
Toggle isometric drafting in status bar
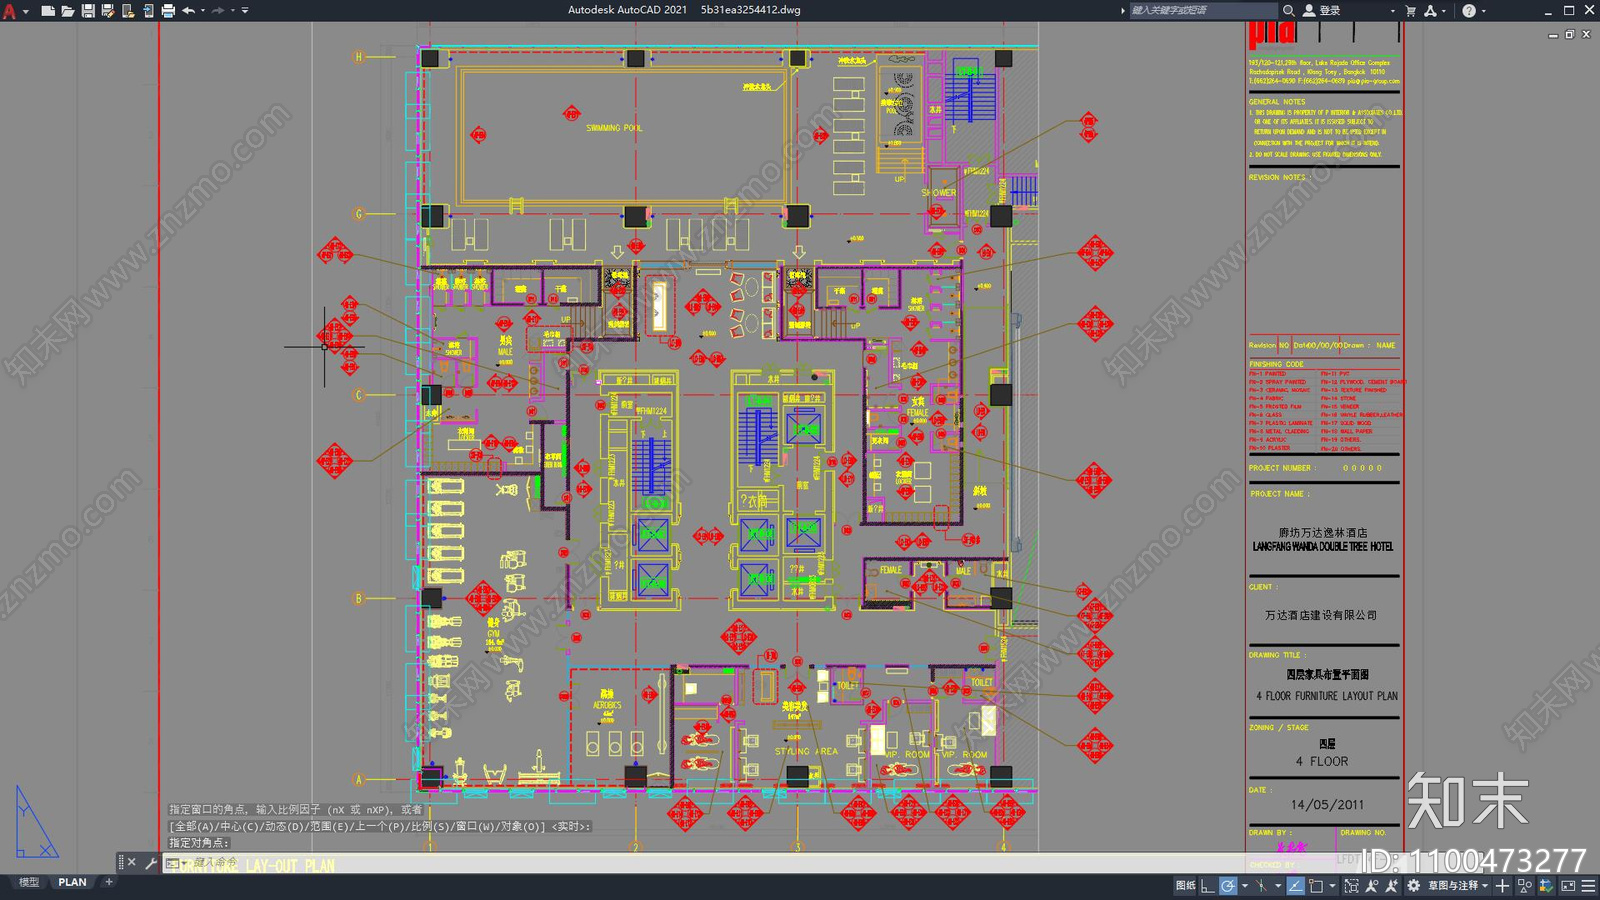[1261, 886]
